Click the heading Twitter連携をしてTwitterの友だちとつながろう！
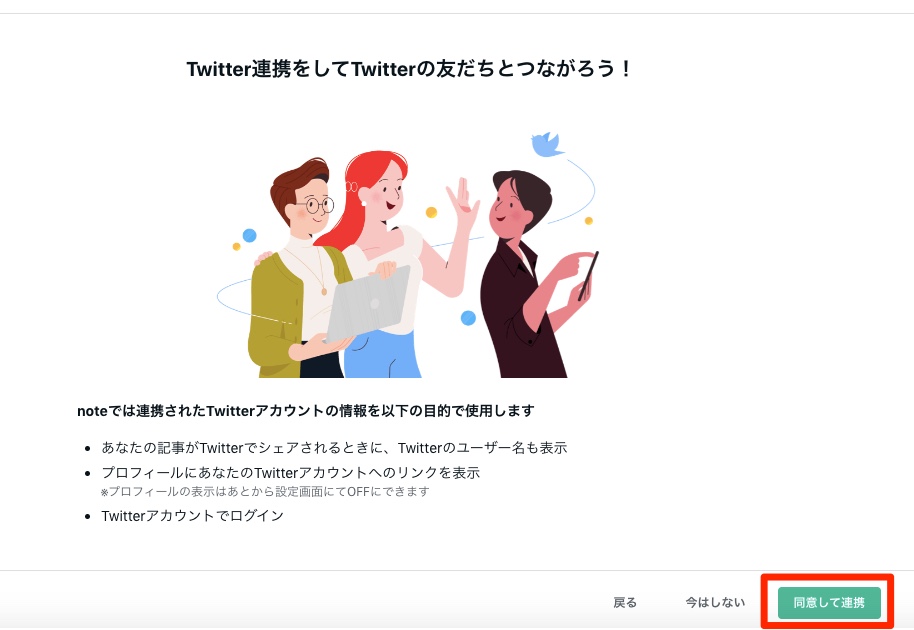Screen dimensions: 914x630 click(x=409, y=69)
